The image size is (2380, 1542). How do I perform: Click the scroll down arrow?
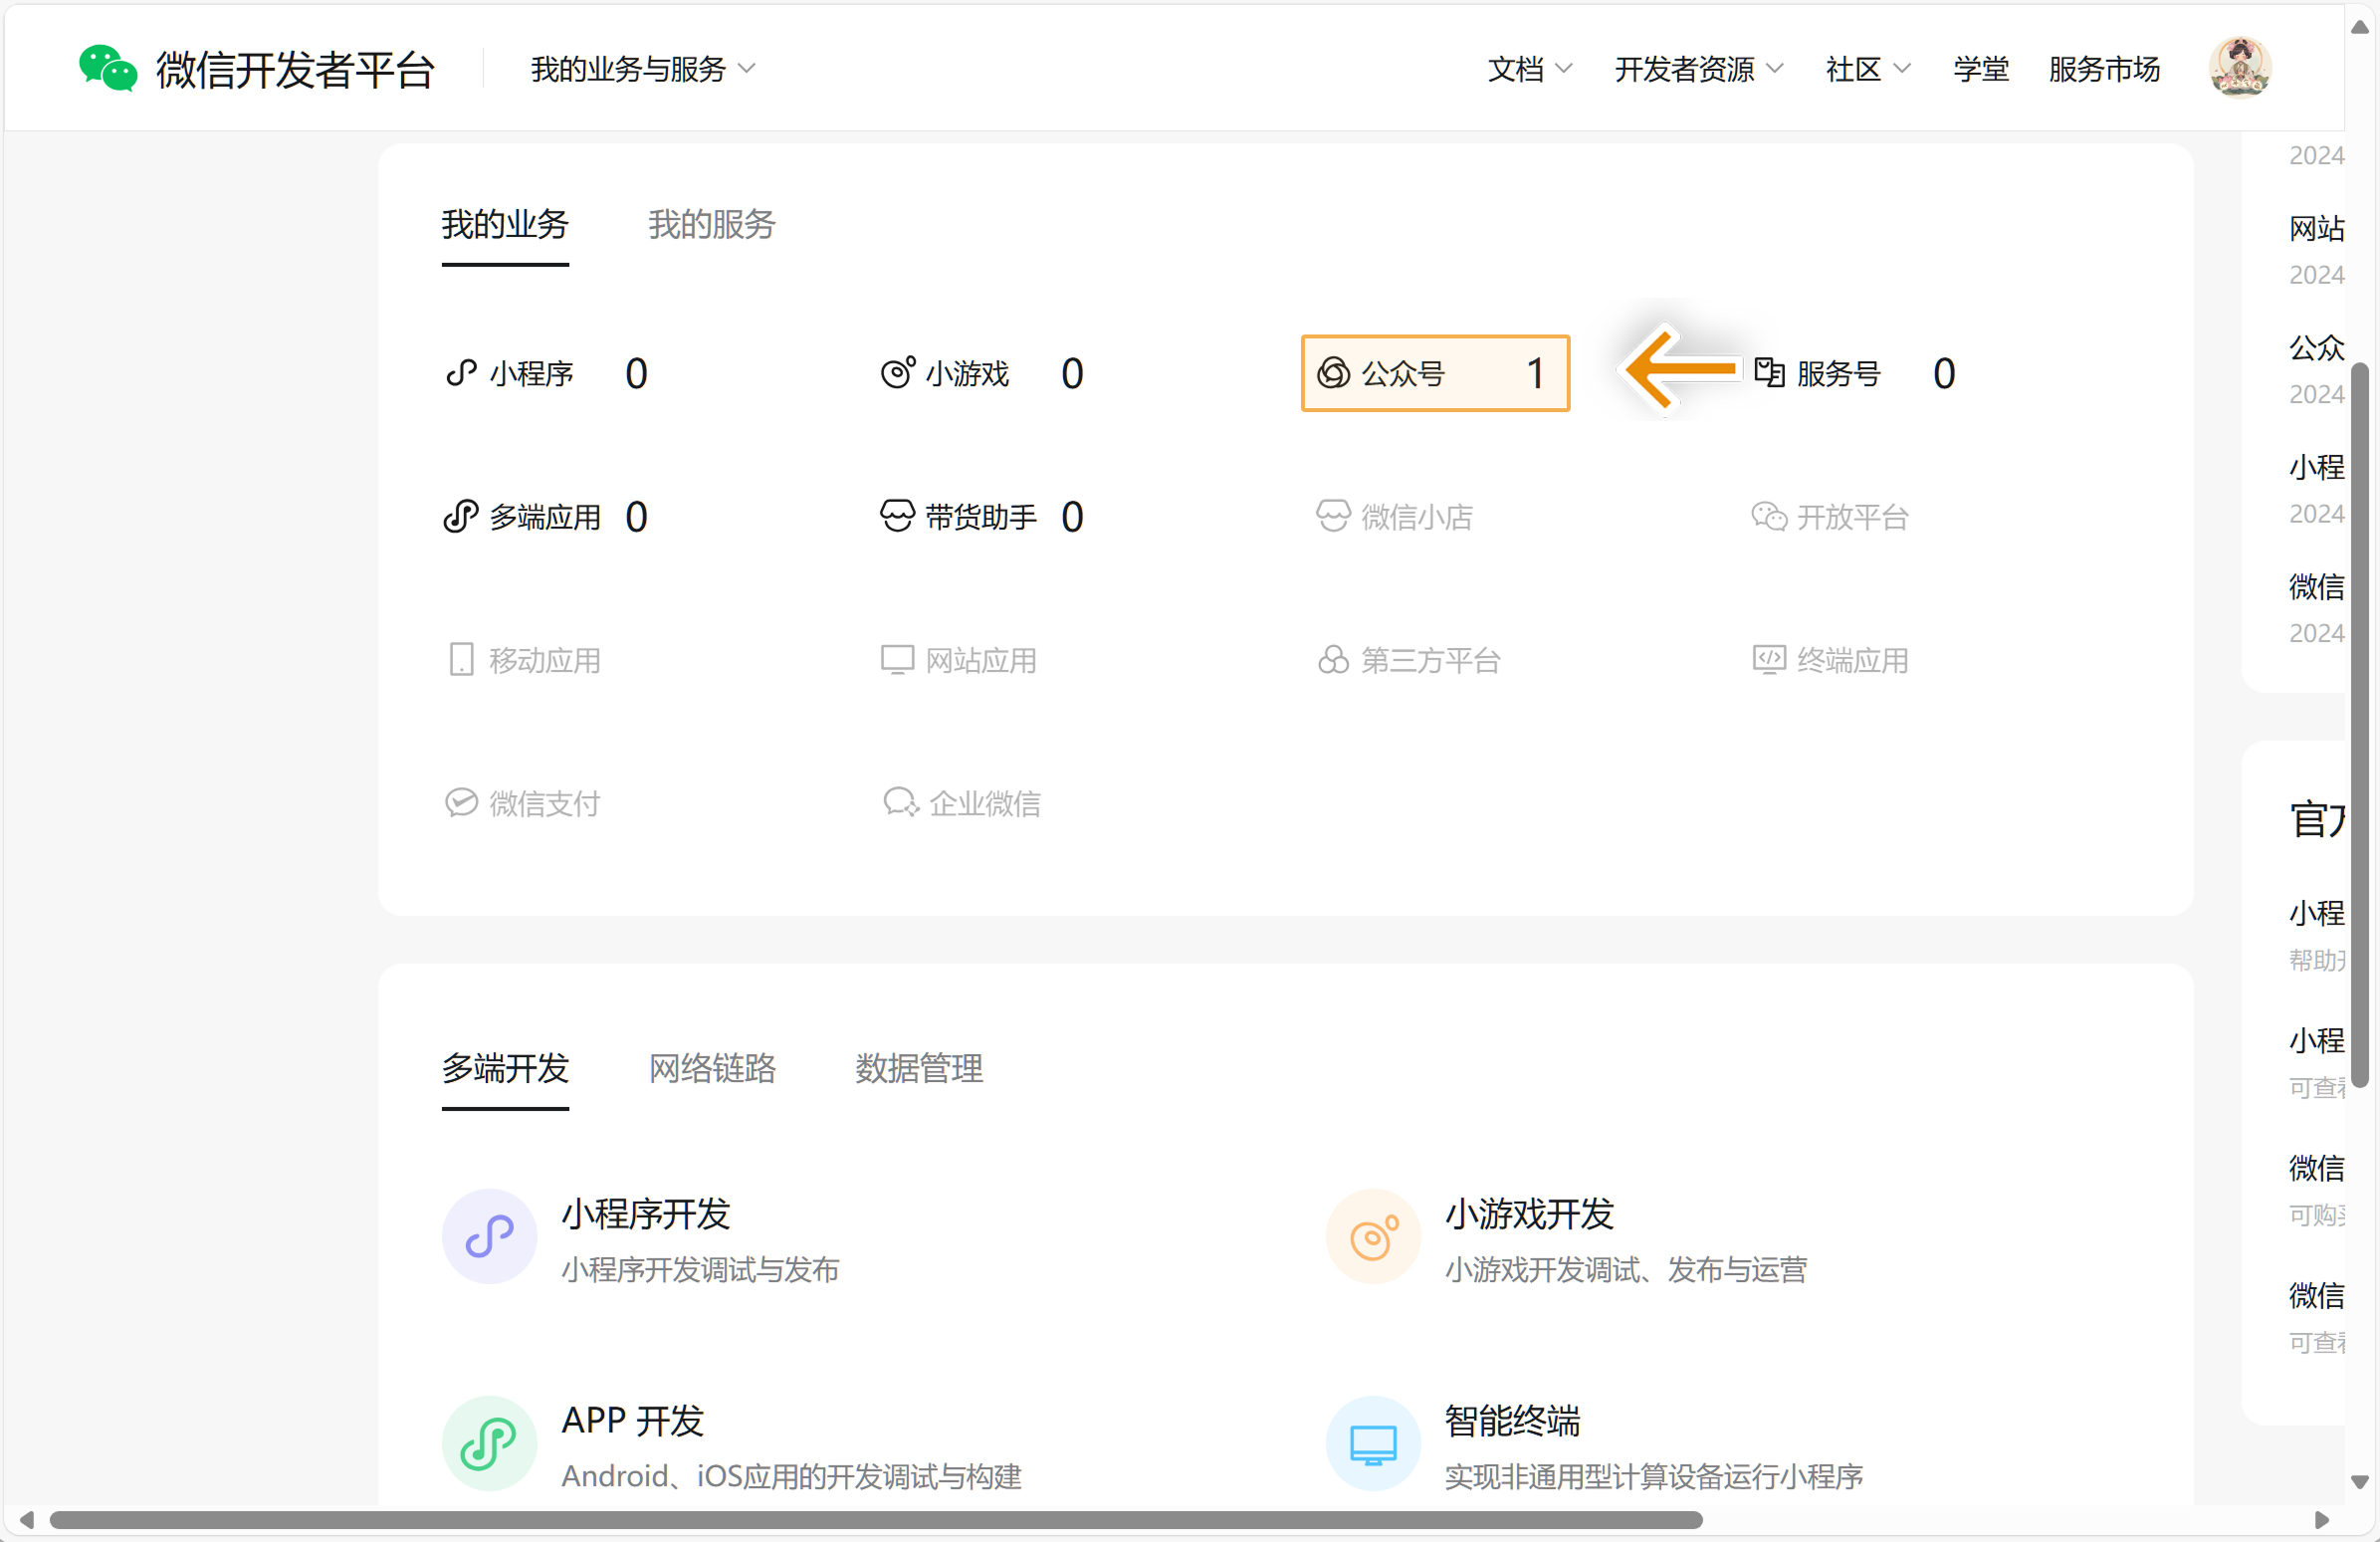[x=2359, y=1481]
